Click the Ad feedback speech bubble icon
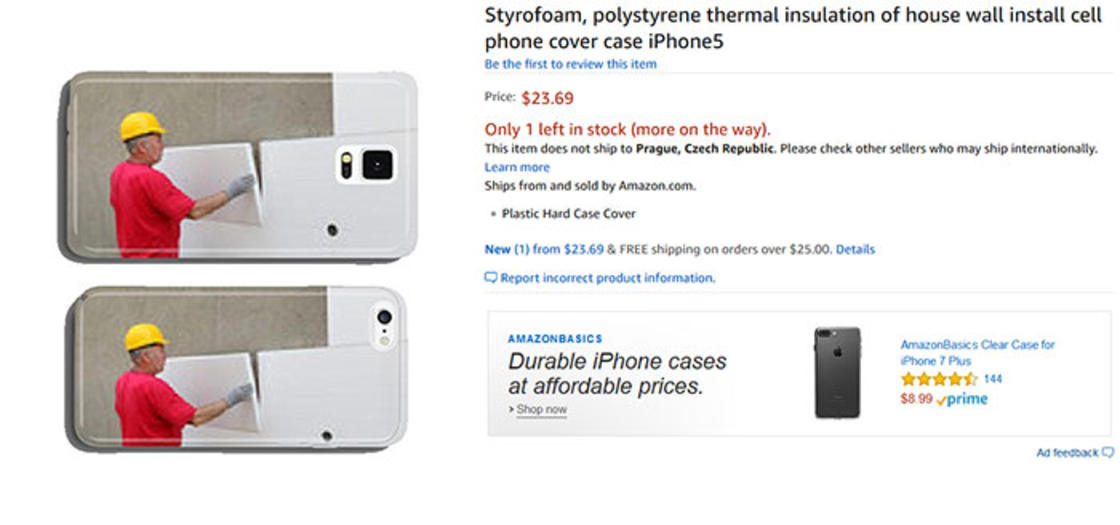Image resolution: width=1120 pixels, height=525 pixels. tap(1108, 453)
